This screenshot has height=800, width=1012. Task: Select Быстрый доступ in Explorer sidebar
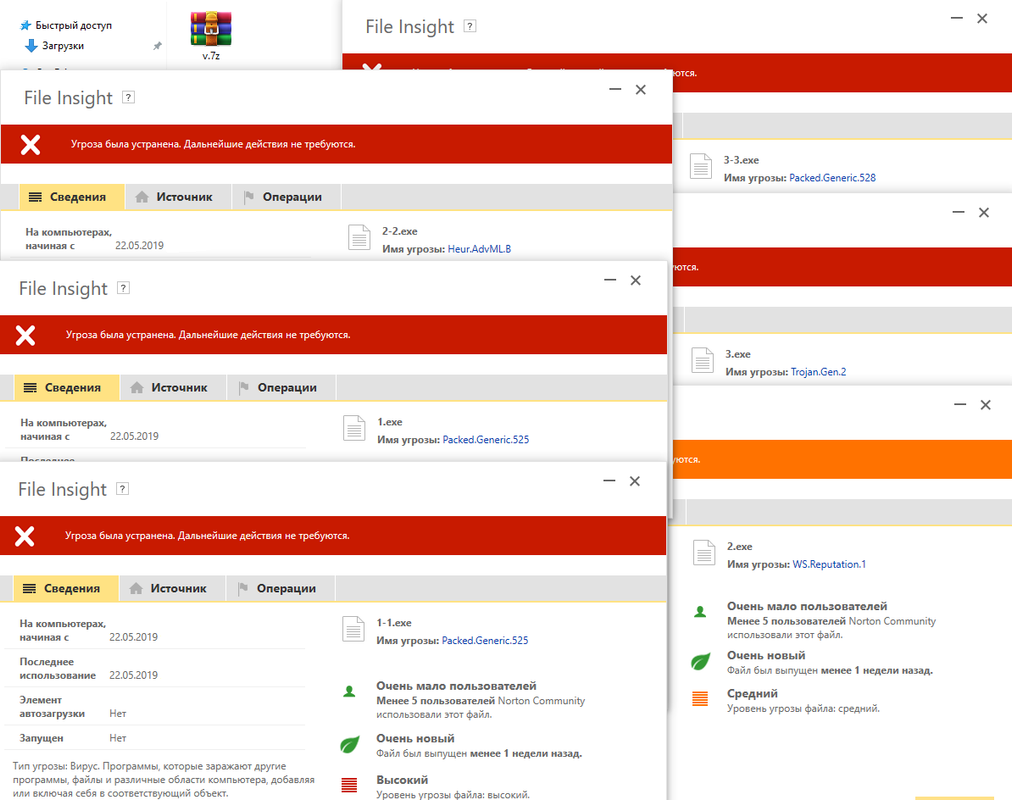73,25
